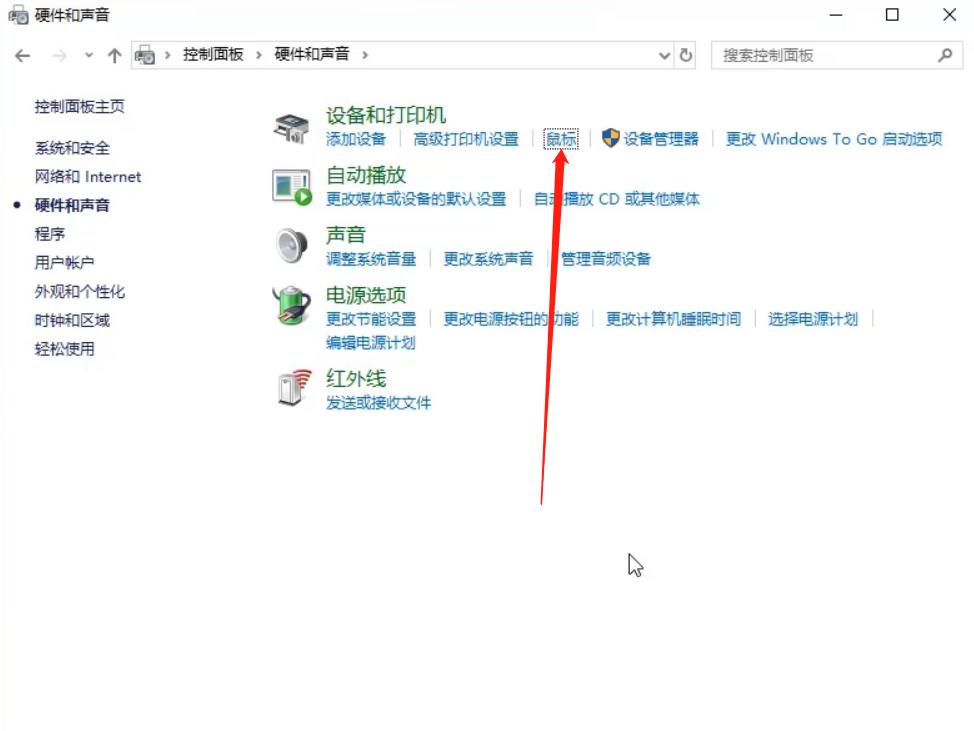974x731 pixels.
Task: Select 控制面板 in the breadcrumb
Action: 213,55
